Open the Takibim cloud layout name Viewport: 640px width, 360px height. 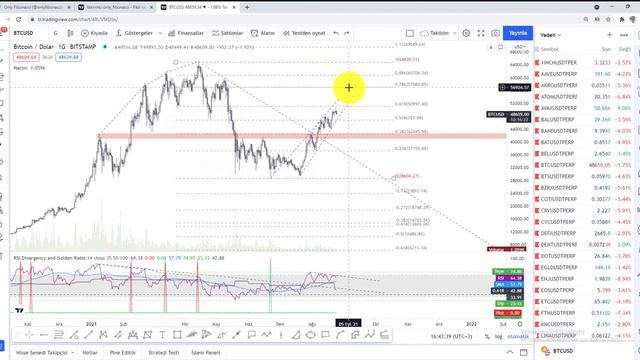pyautogui.click(x=435, y=33)
